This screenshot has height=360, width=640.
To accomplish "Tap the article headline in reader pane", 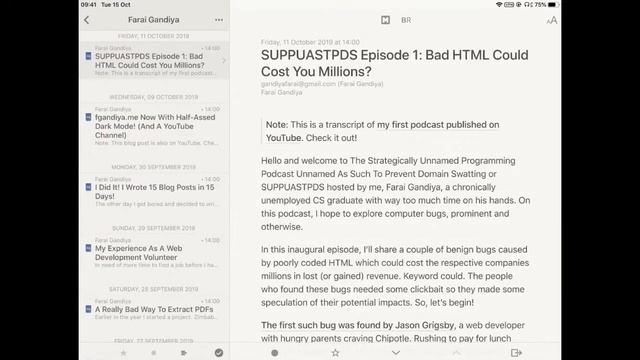I will (x=395, y=63).
